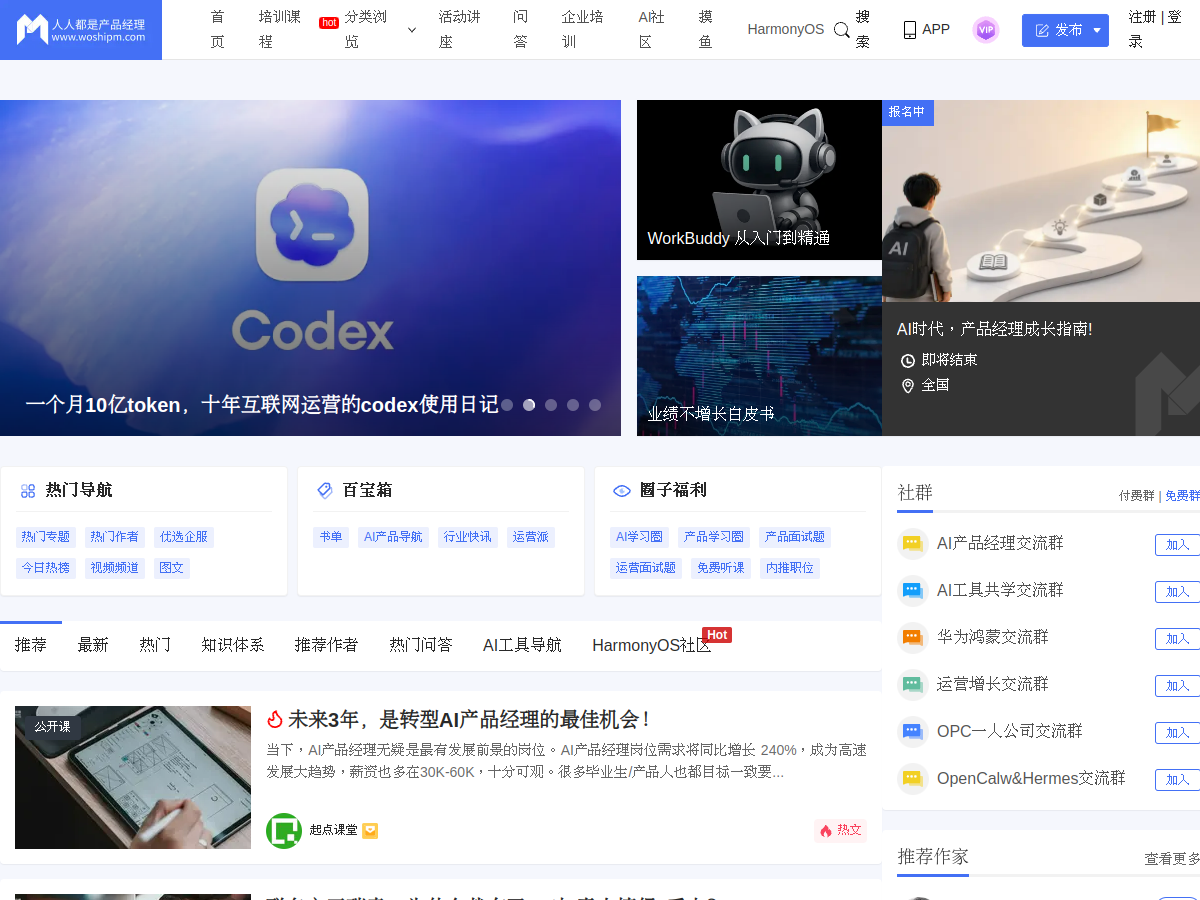The width and height of the screenshot is (1200, 900).
Task: Click the OPC一人公司交流群 group icon
Action: coord(913,731)
